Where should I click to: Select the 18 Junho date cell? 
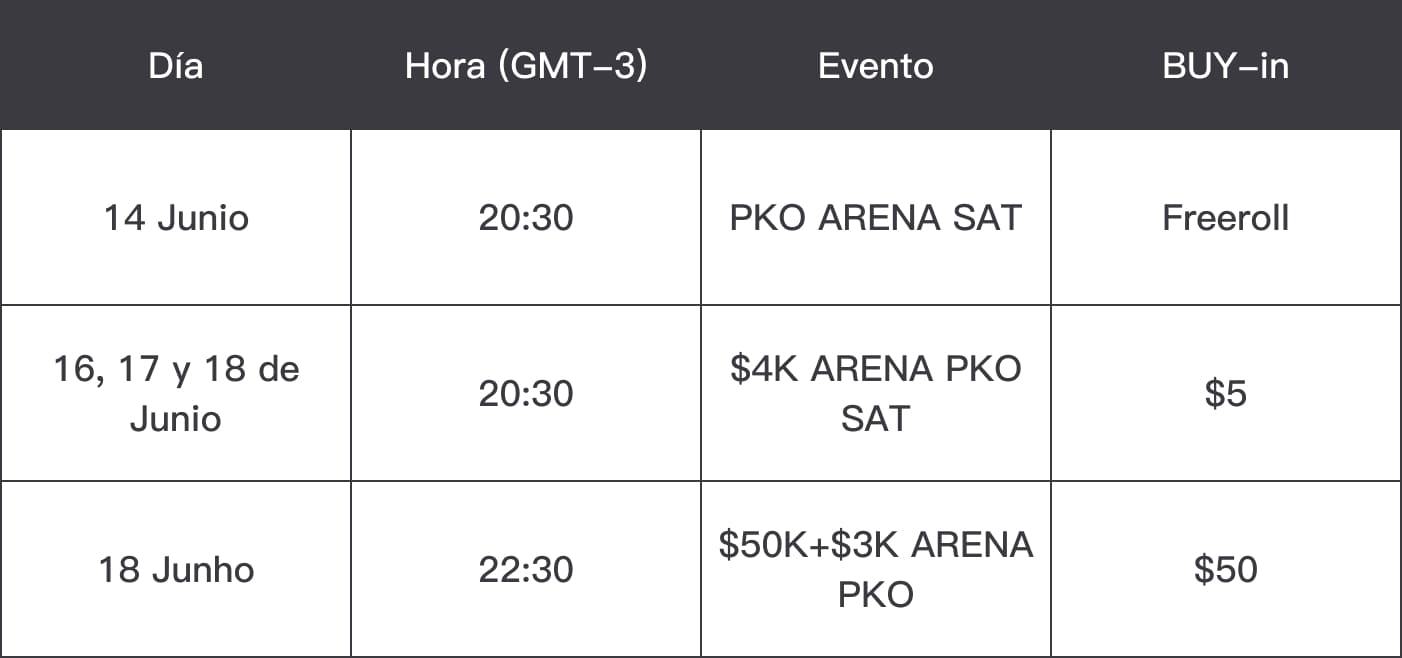point(176,570)
